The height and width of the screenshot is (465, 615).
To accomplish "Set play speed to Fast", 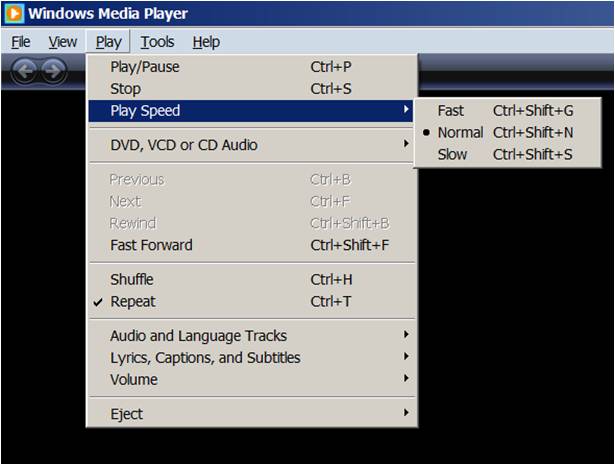I will click(x=451, y=110).
